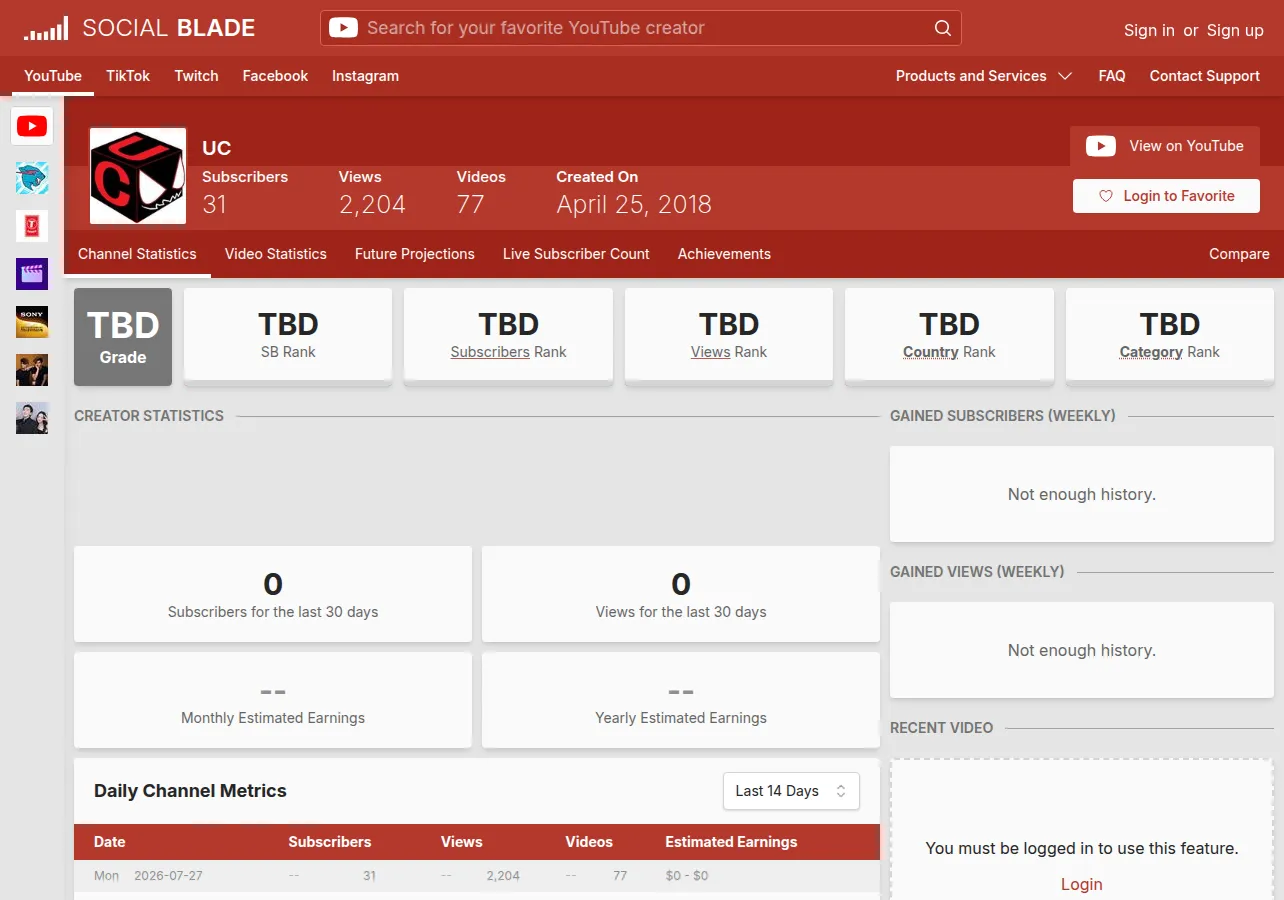The image size is (1284, 900).
Task: Open the MrBeast channel sidebar thumbnail
Action: coord(32,178)
